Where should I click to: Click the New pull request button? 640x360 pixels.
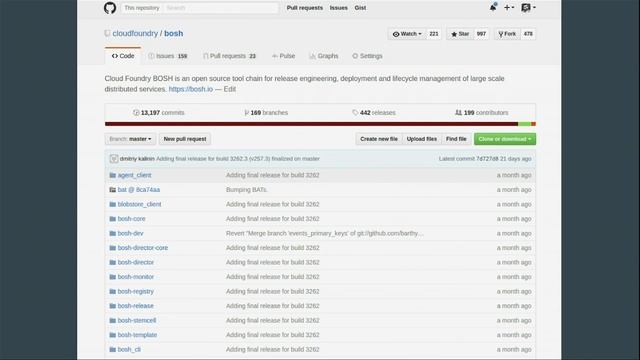coord(185,139)
